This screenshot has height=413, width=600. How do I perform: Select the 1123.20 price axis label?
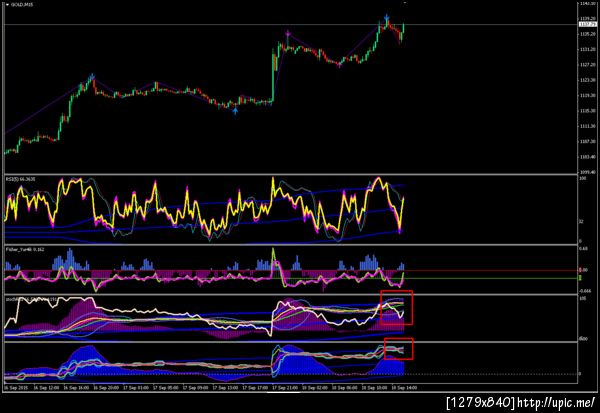click(587, 80)
